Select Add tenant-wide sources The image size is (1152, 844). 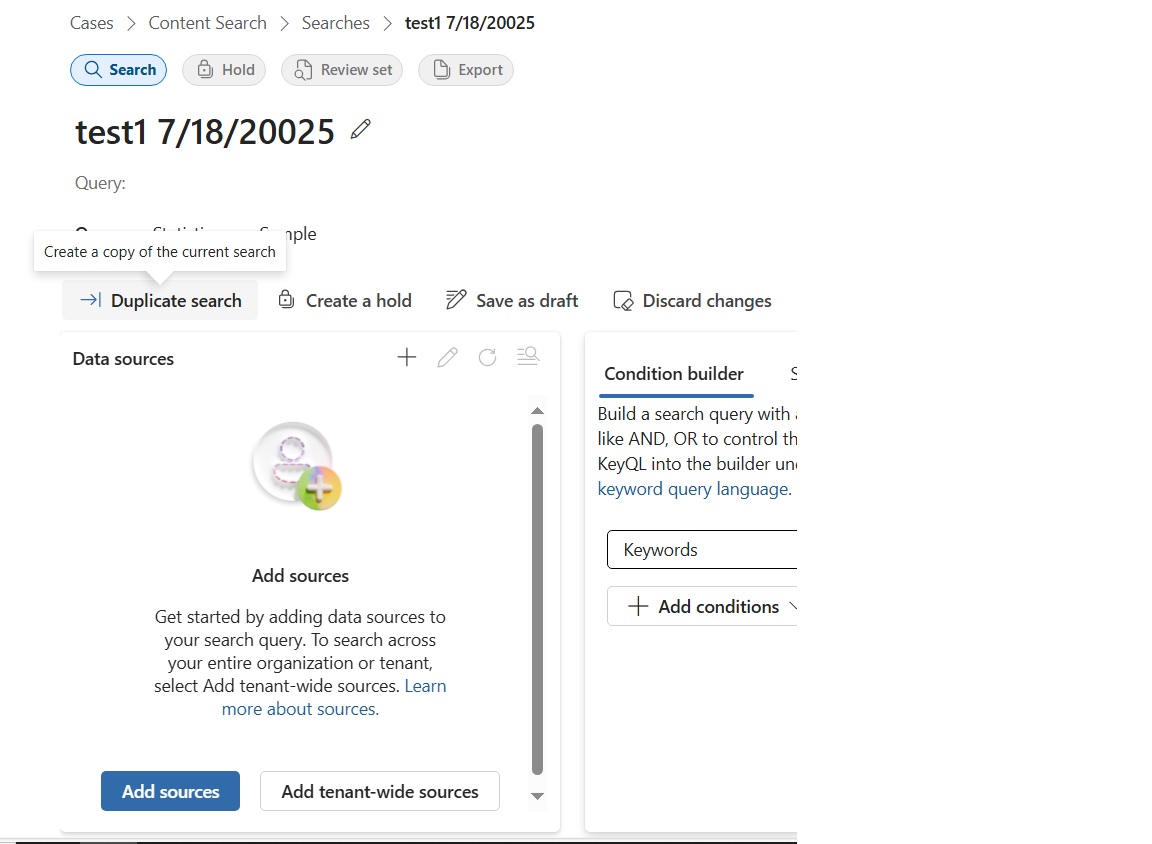[379, 791]
